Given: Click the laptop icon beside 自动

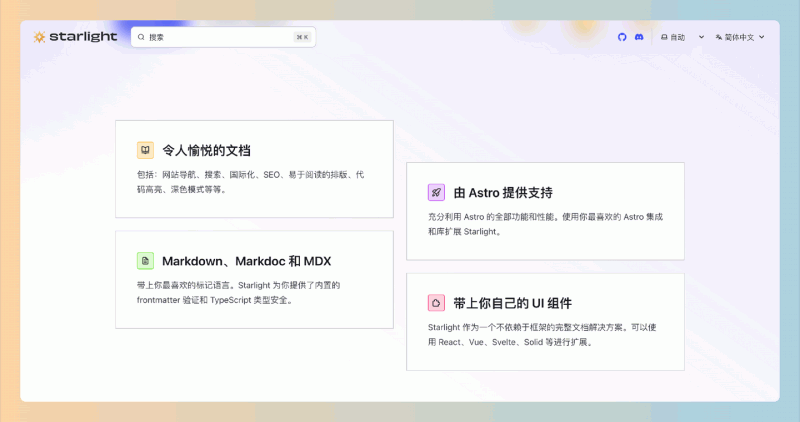Looking at the screenshot, I should tap(664, 37).
